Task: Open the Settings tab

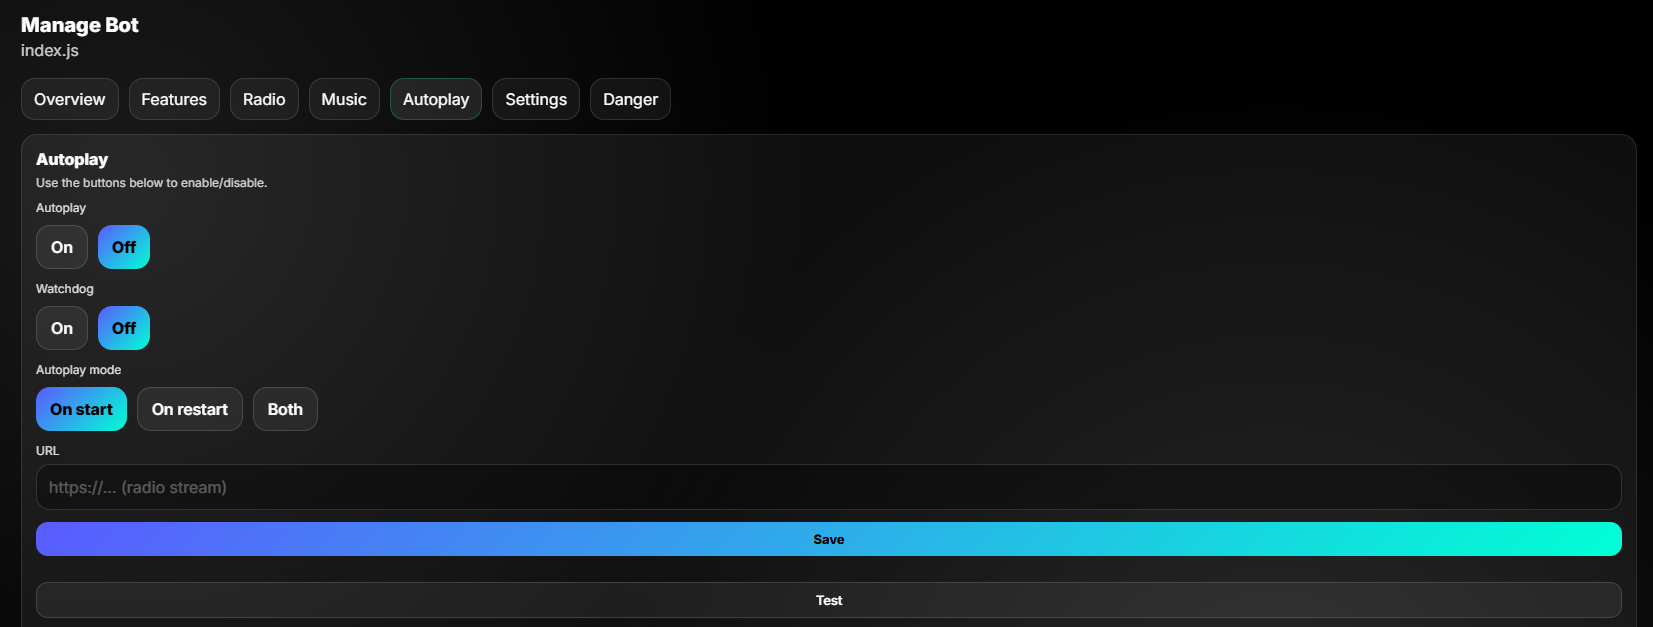Action: [536, 99]
